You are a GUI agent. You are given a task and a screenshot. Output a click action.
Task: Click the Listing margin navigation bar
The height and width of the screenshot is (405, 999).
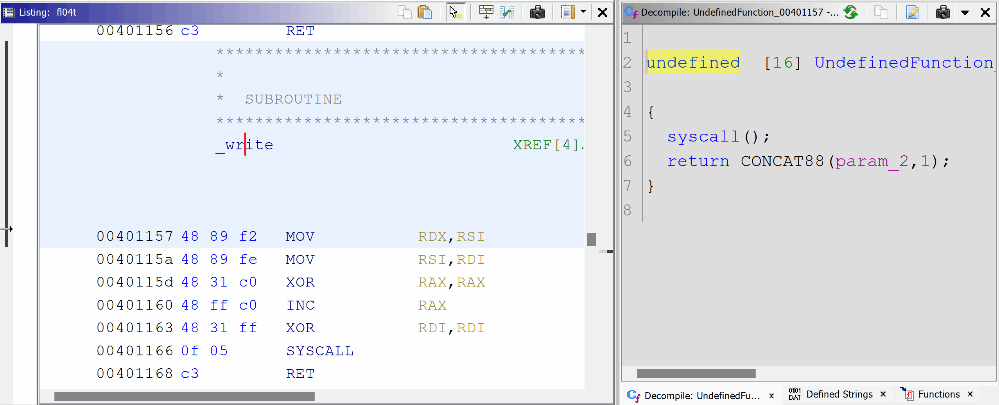6,143
